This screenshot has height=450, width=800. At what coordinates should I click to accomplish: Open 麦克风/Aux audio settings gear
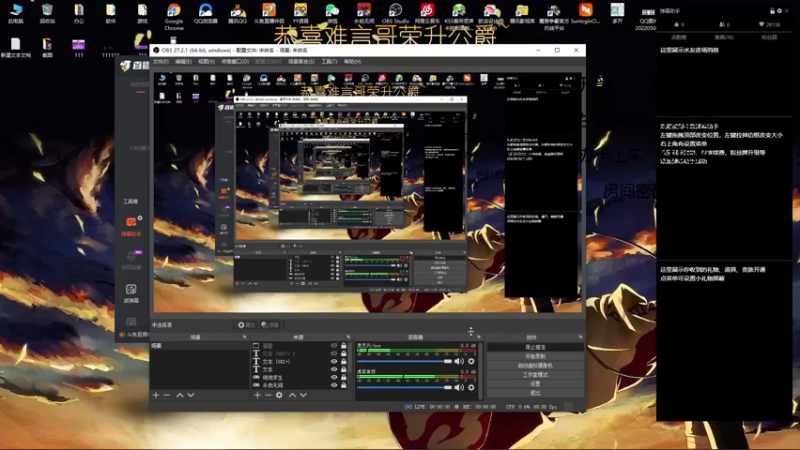(x=471, y=361)
